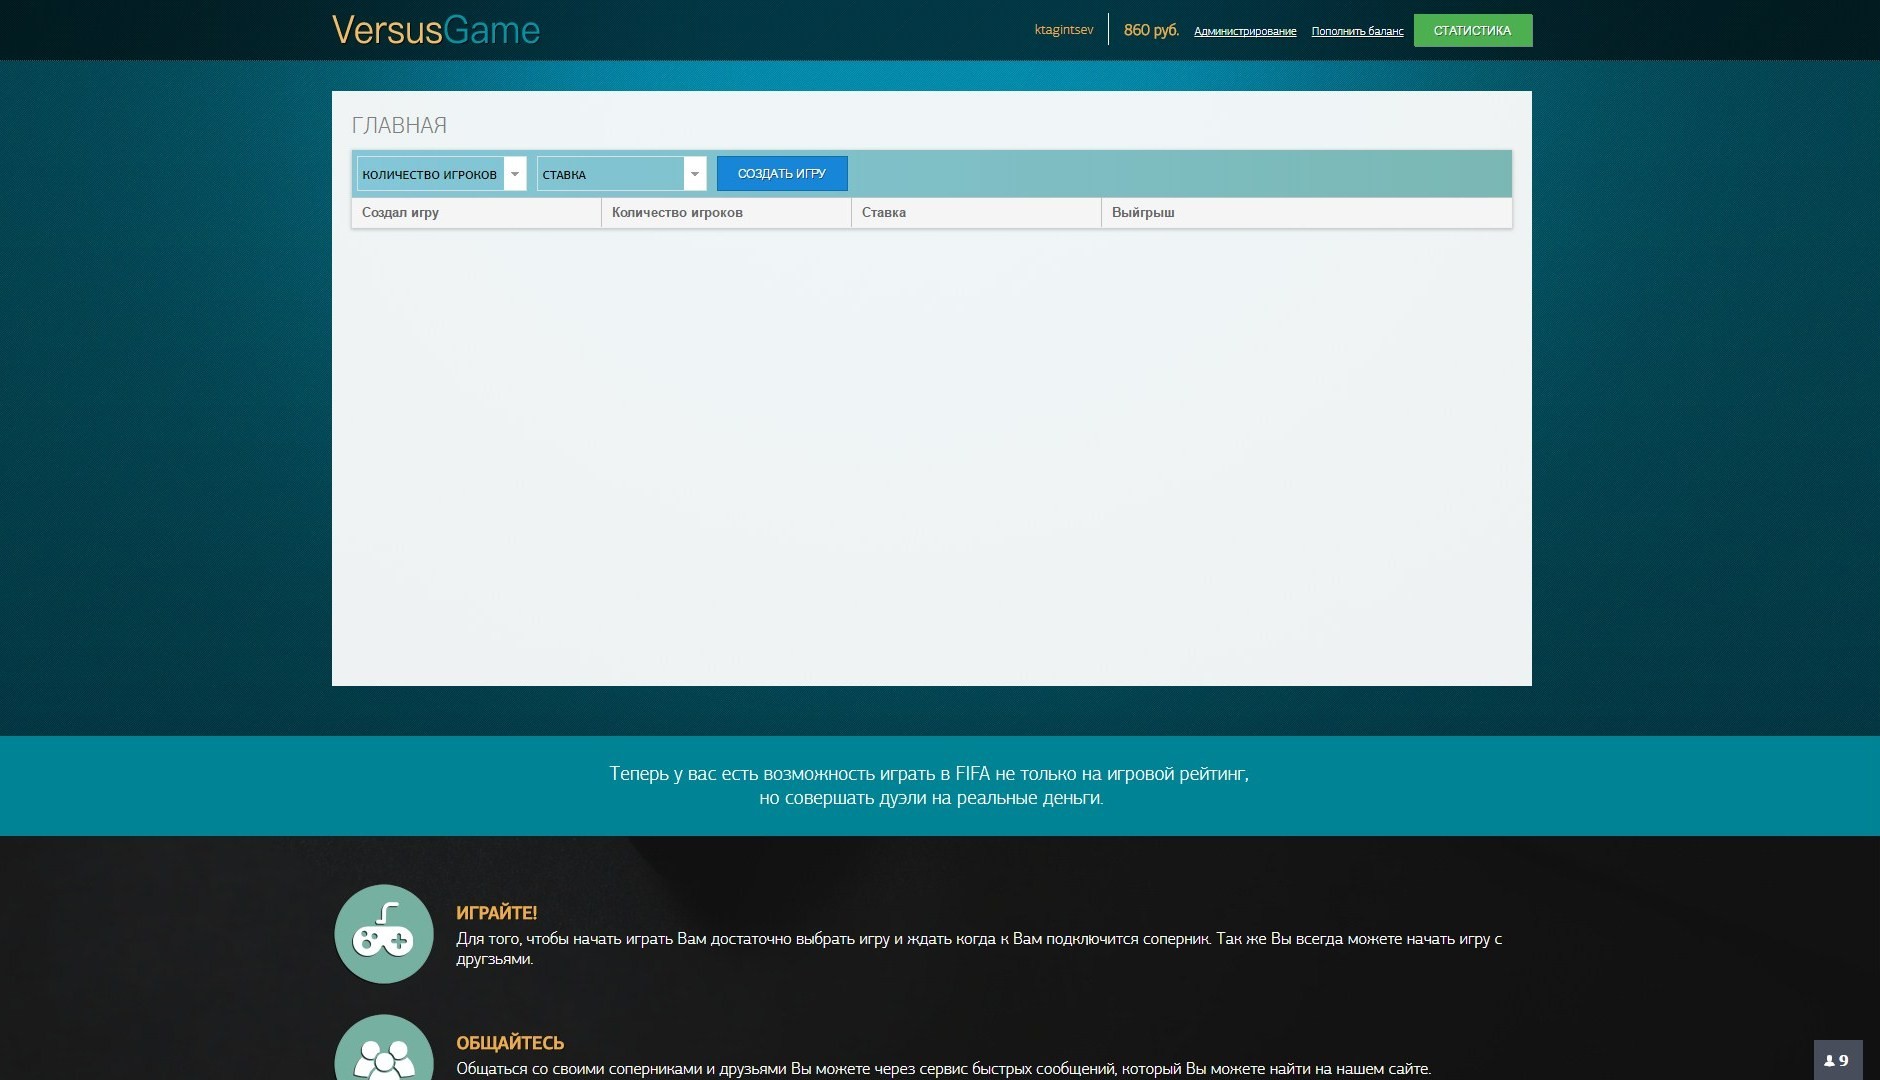
Task: Open the ktagintsev user profile
Action: (x=1064, y=30)
